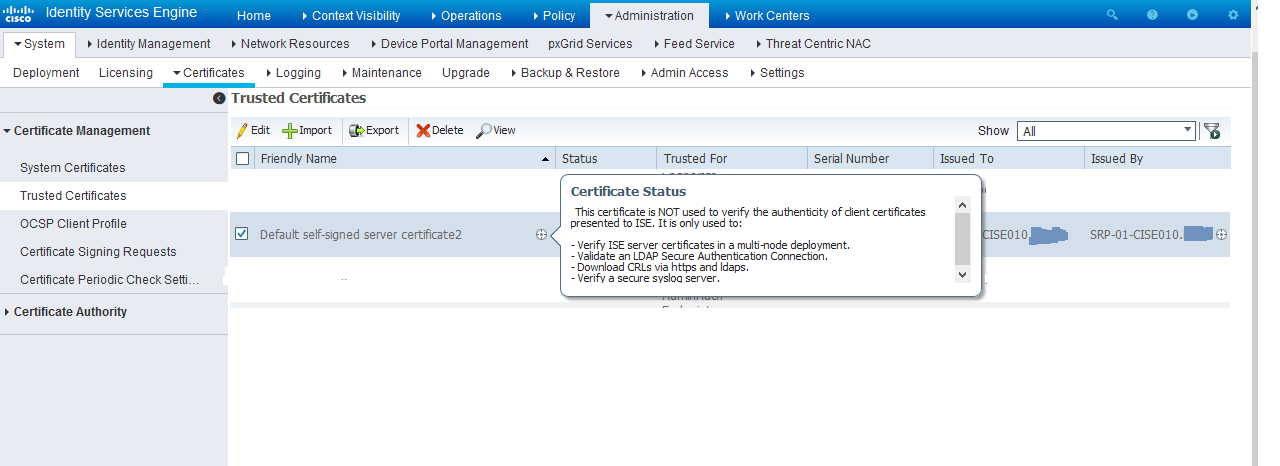Check the Default self-signed server certificate2 checkbox
This screenshot has height=466, width=1280.
click(242, 233)
